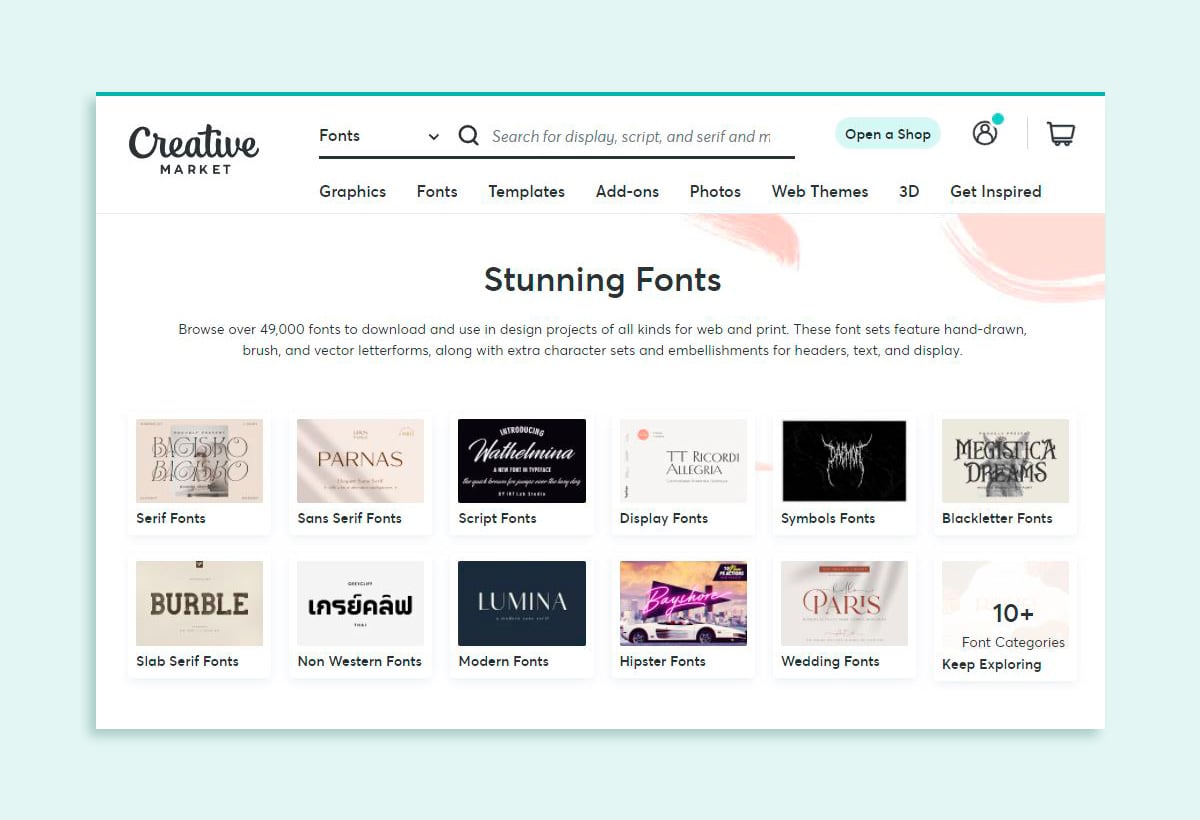The image size is (1200, 820).
Task: Click the Creative Market logo
Action: point(193,148)
